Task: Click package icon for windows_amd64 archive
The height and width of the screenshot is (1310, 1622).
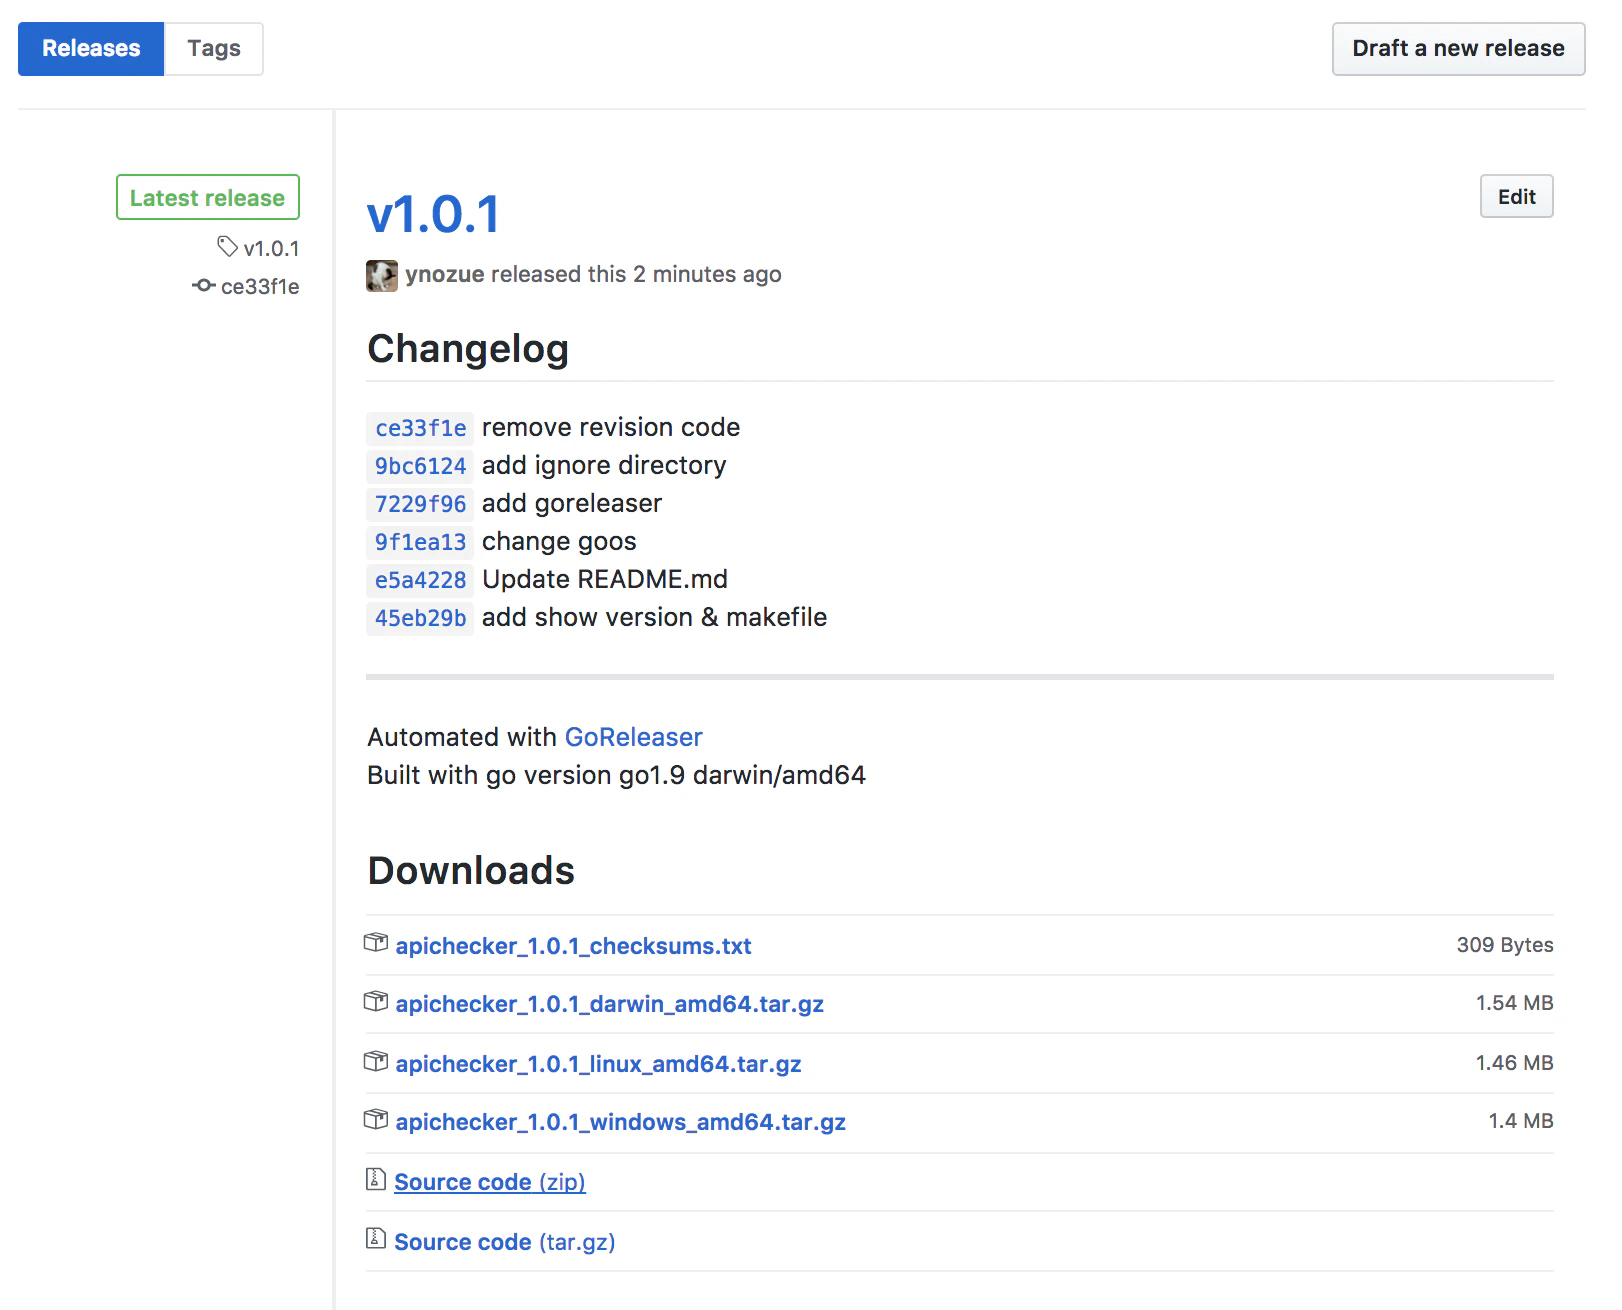Action: point(376,1118)
